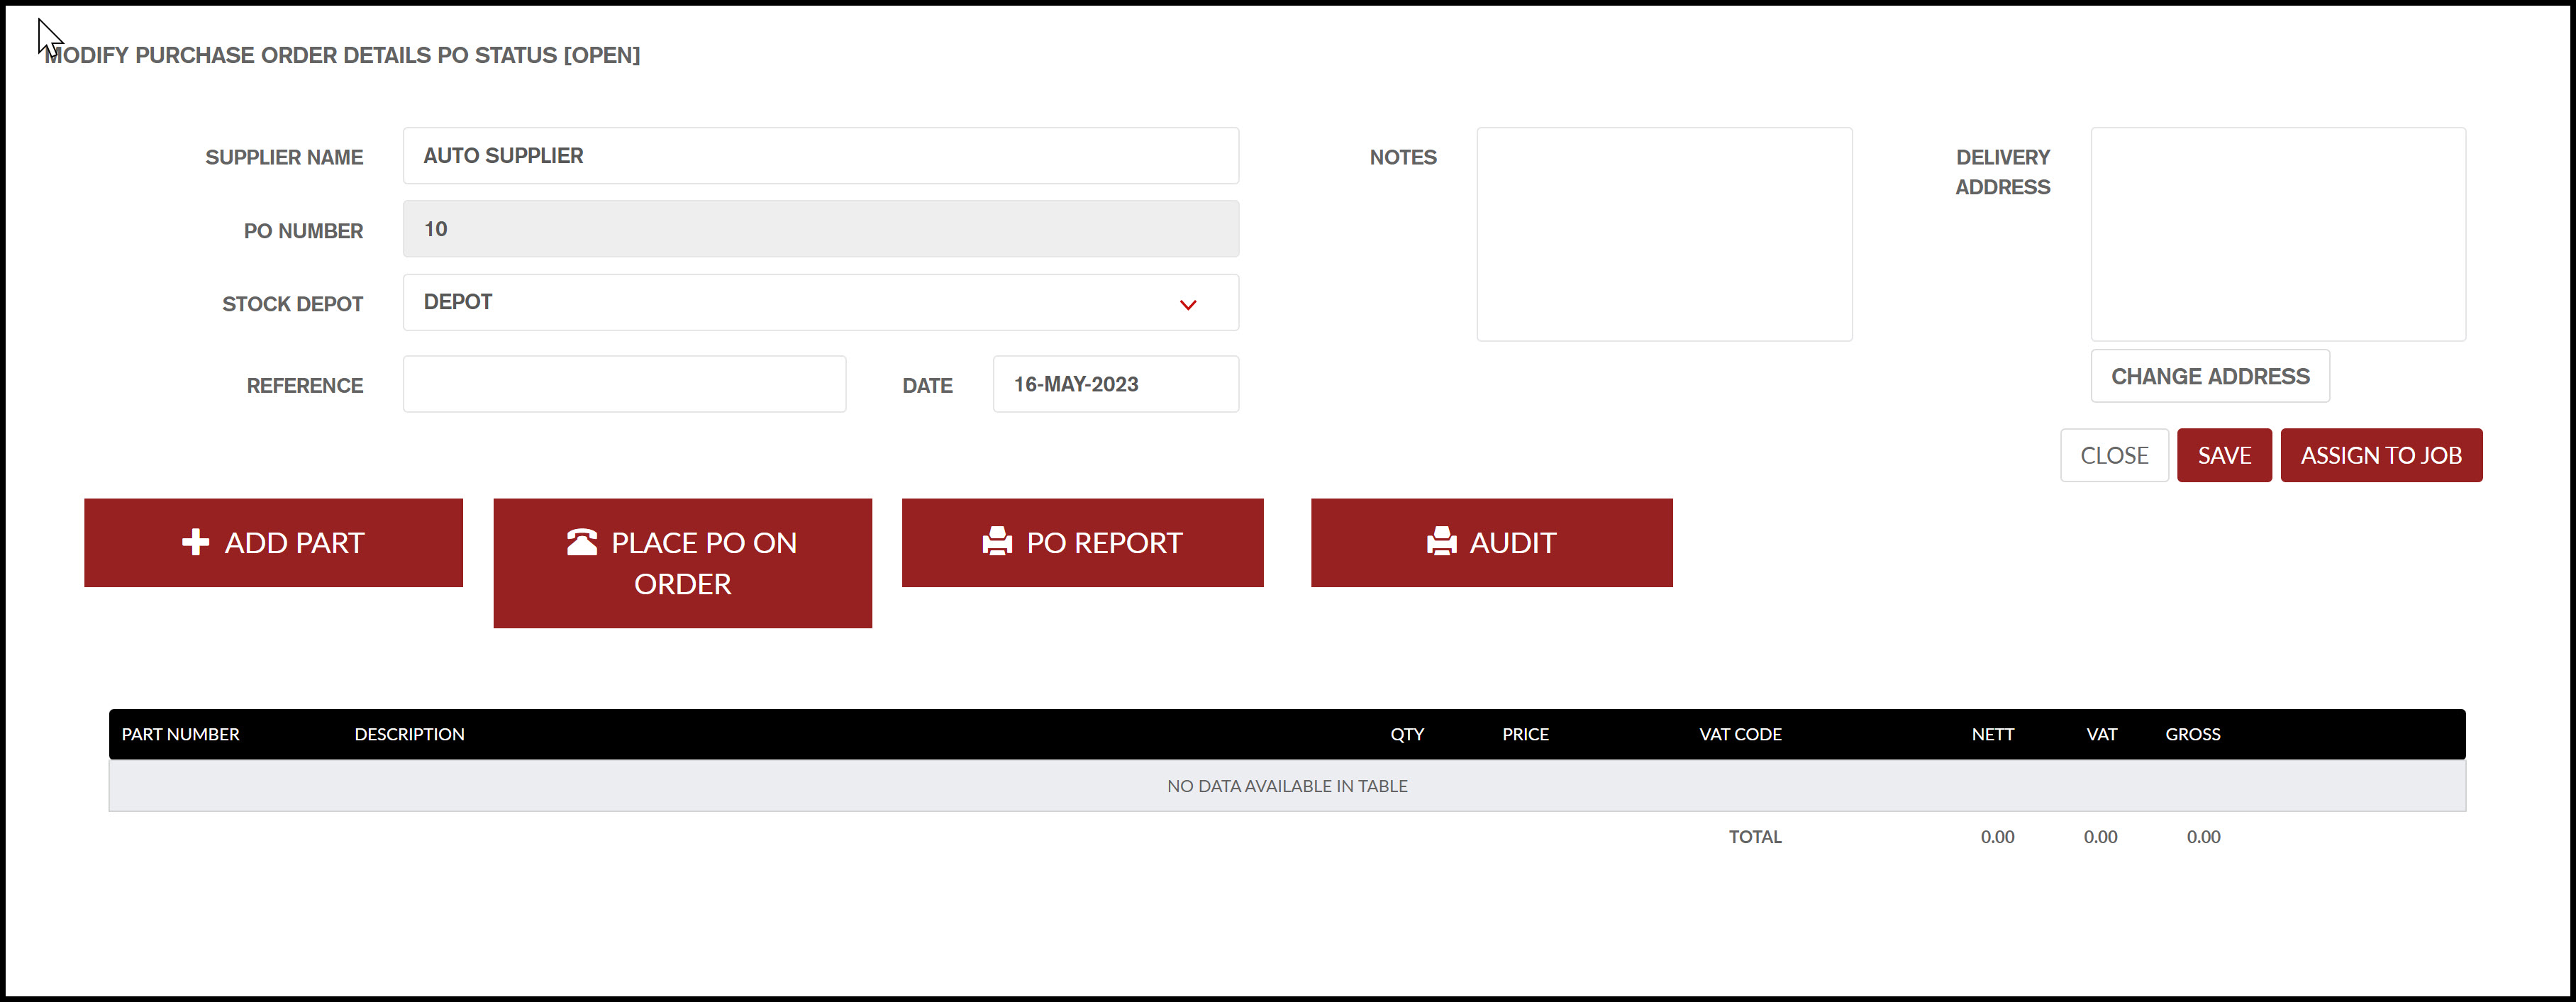The width and height of the screenshot is (2576, 1002).
Task: Click the QTY column header
Action: (1407, 734)
